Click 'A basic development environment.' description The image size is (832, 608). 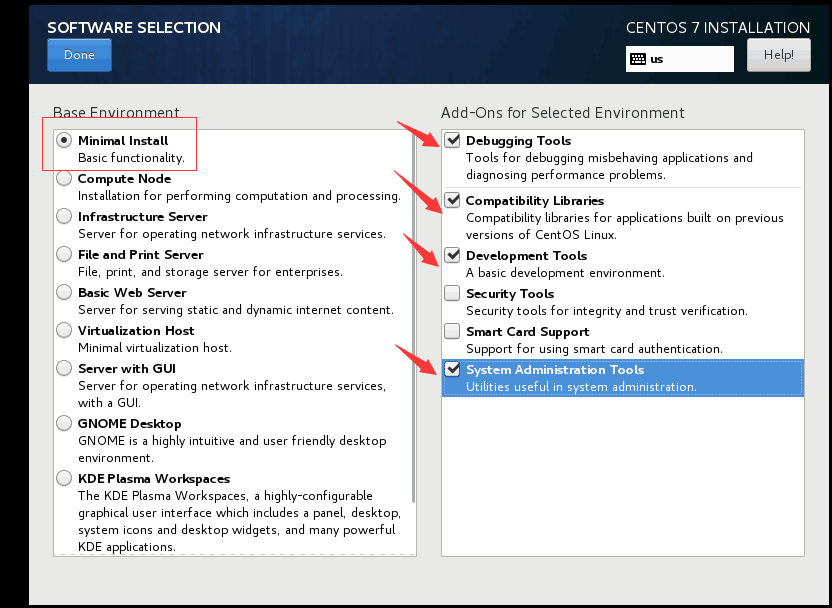565,273
